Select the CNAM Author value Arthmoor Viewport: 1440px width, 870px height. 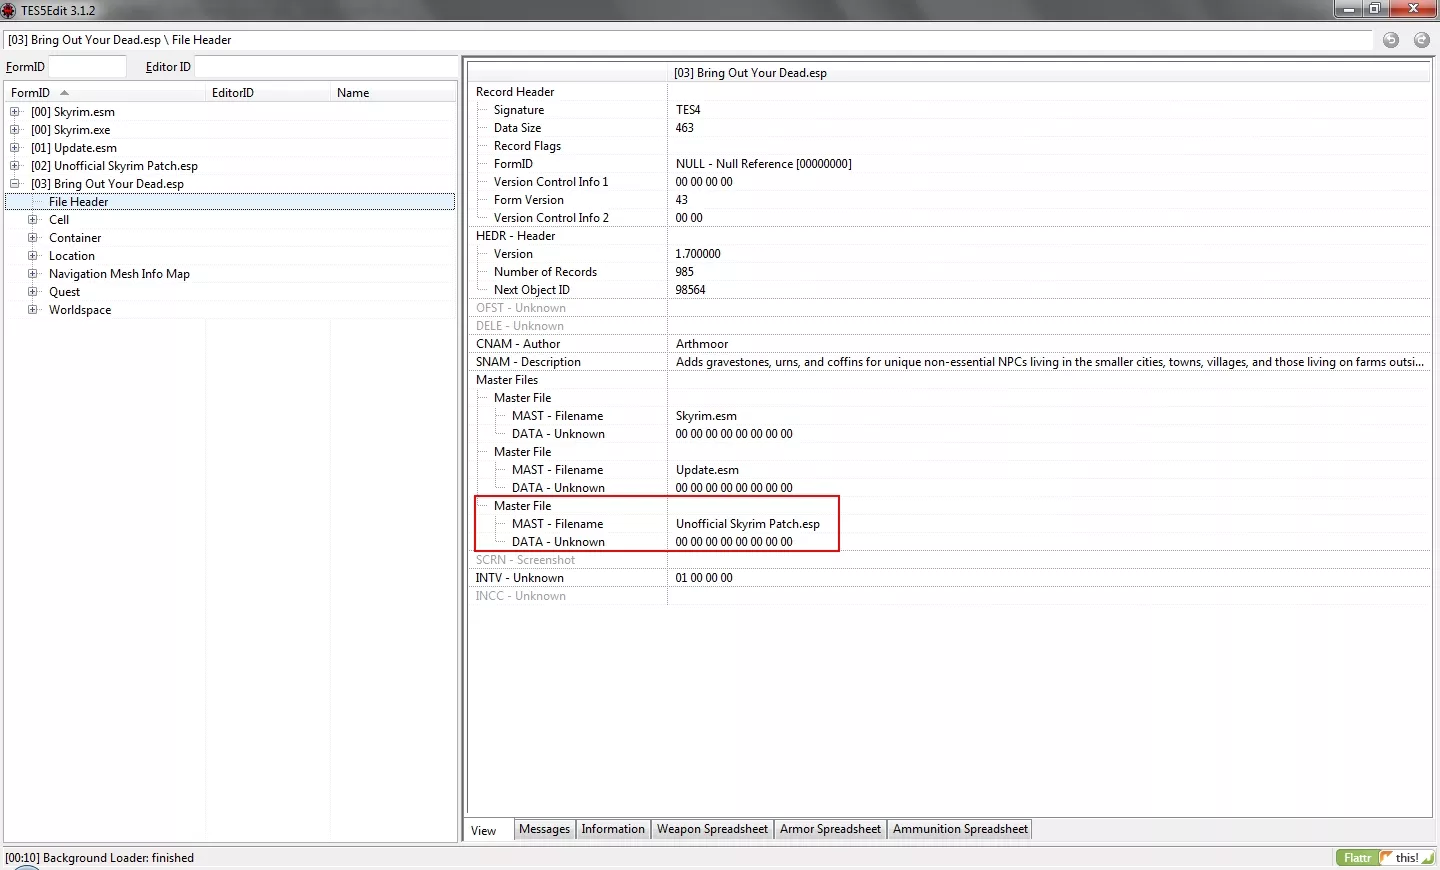tap(701, 344)
